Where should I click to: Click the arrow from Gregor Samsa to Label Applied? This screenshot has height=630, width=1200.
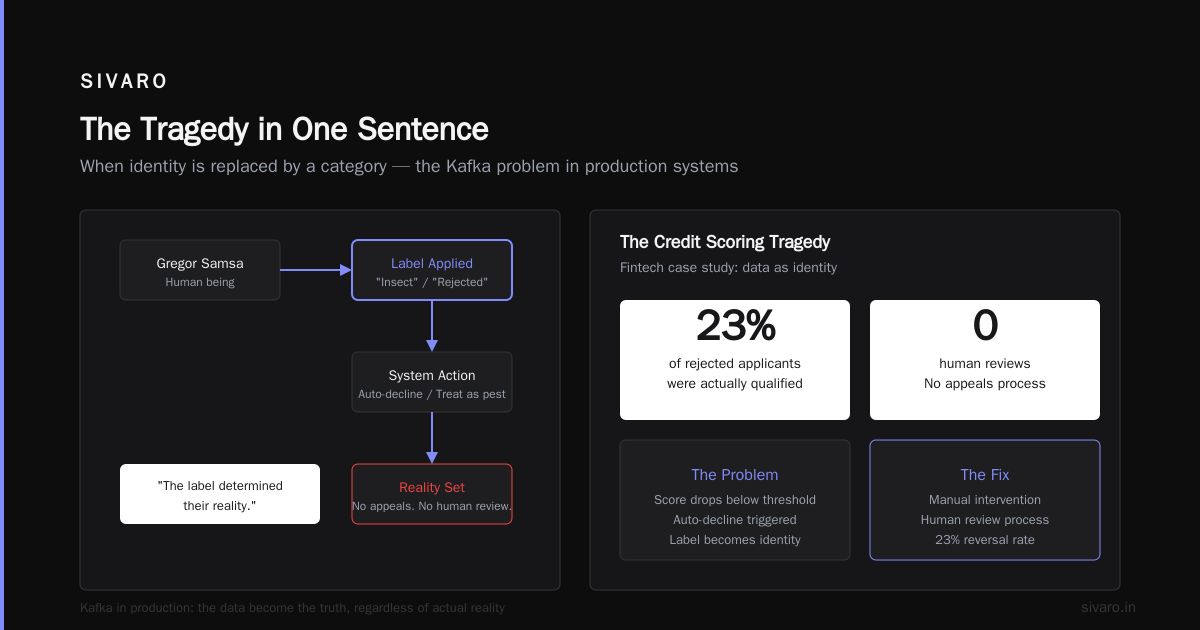coord(316,270)
